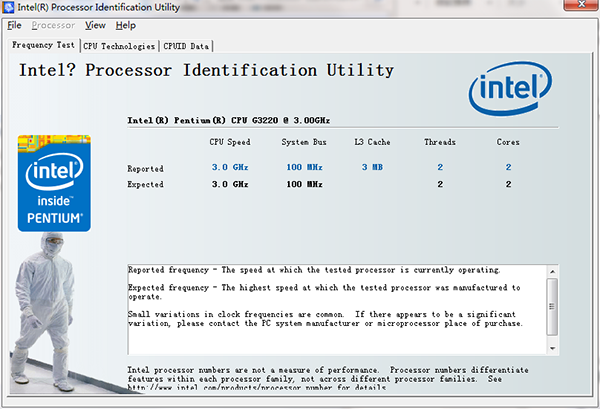Click the 'Expected' row label
Viewport: 600px width, 409px height.
(x=145, y=184)
